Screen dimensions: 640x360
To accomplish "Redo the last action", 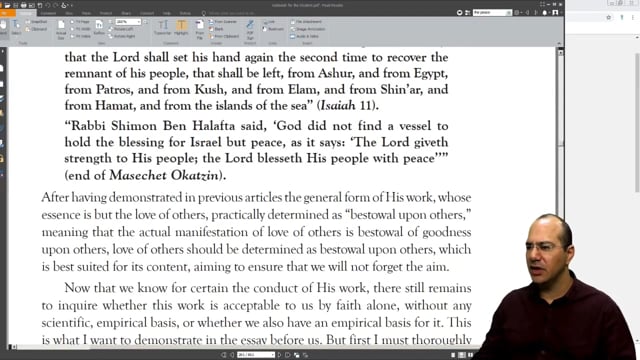I will [x=56, y=5].
